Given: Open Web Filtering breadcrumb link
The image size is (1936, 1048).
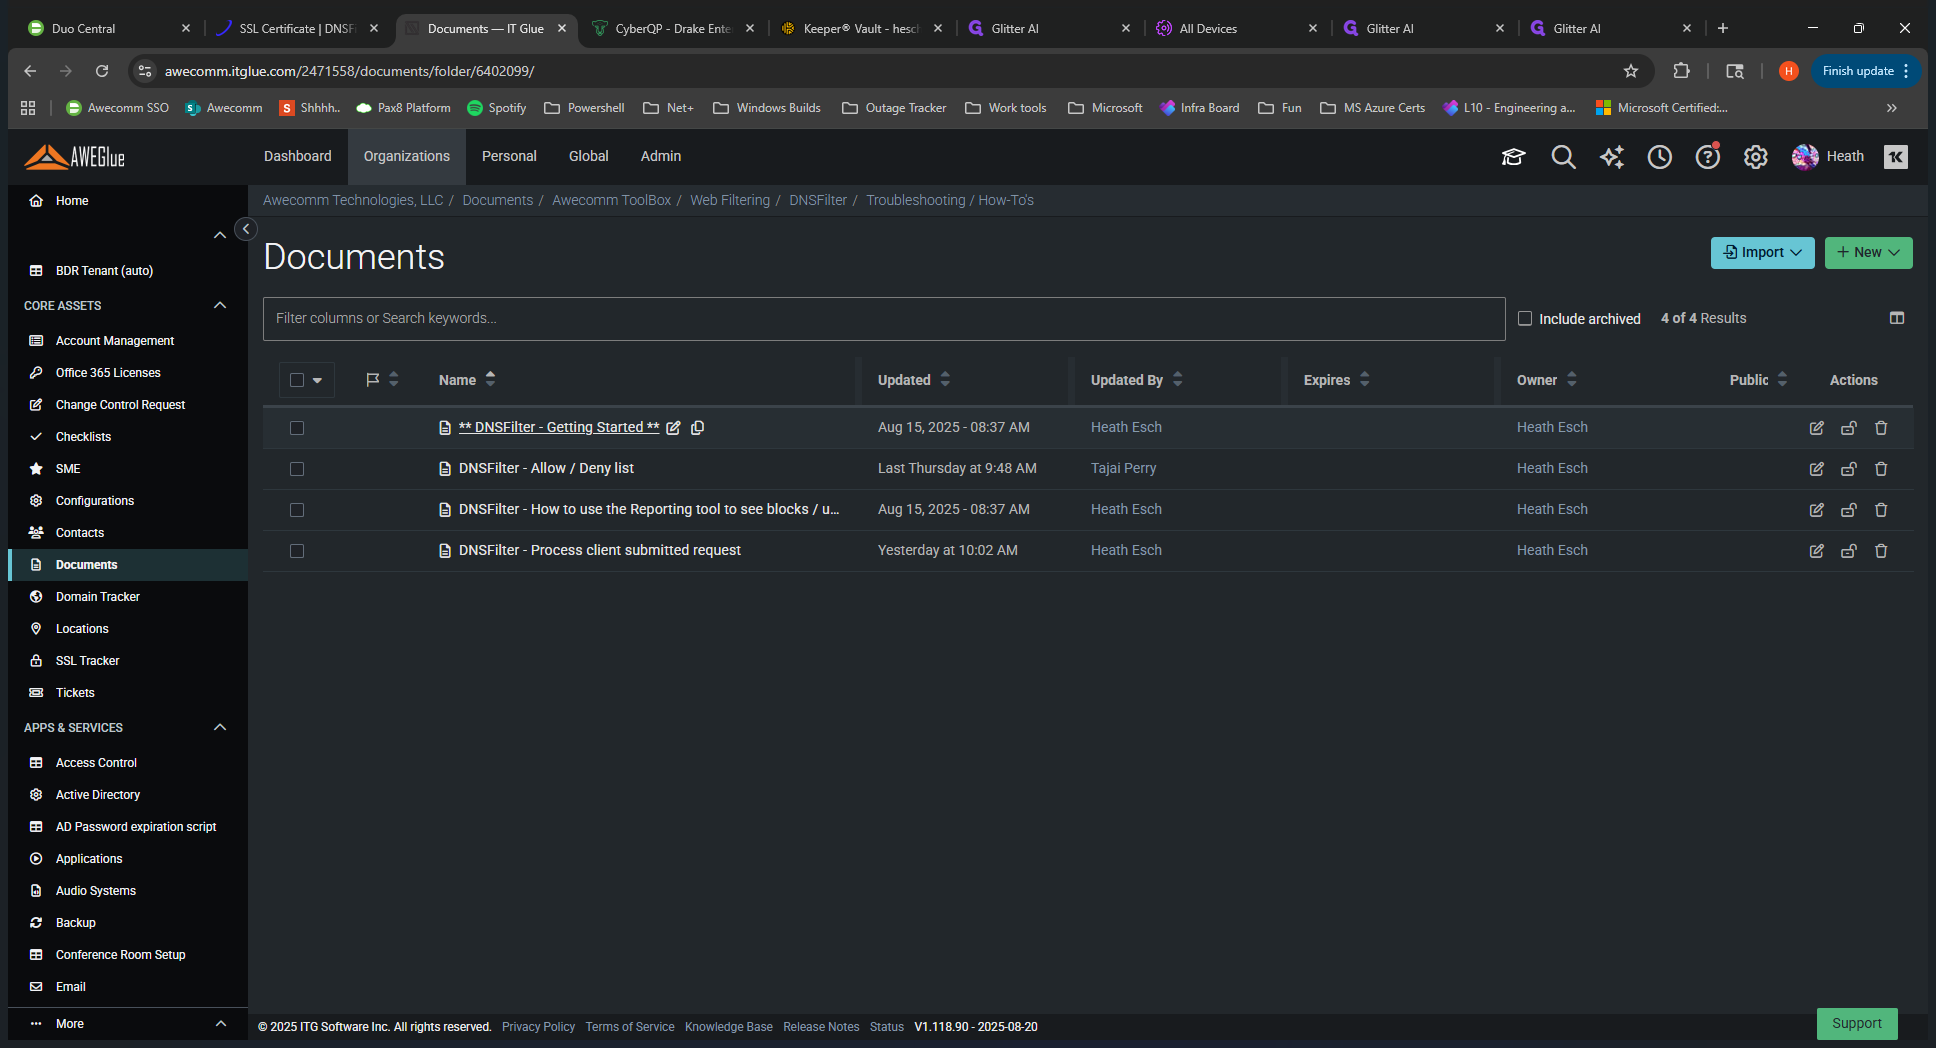Looking at the screenshot, I should tap(730, 200).
